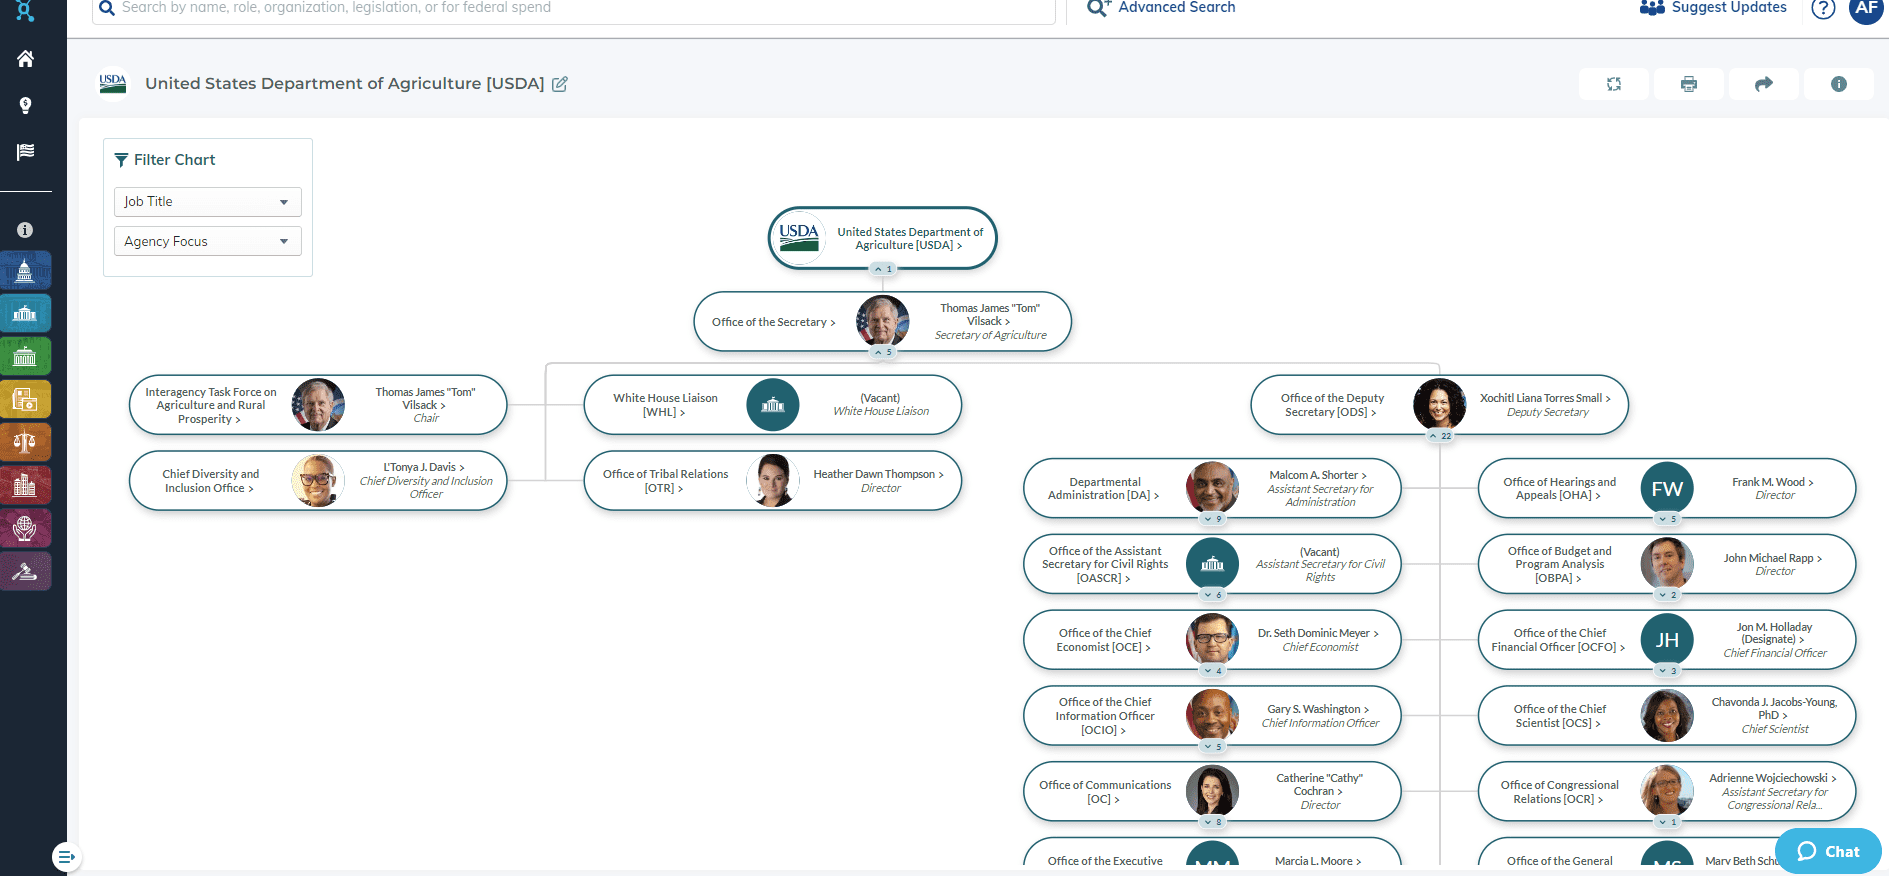Share the organization chart

point(1764,84)
